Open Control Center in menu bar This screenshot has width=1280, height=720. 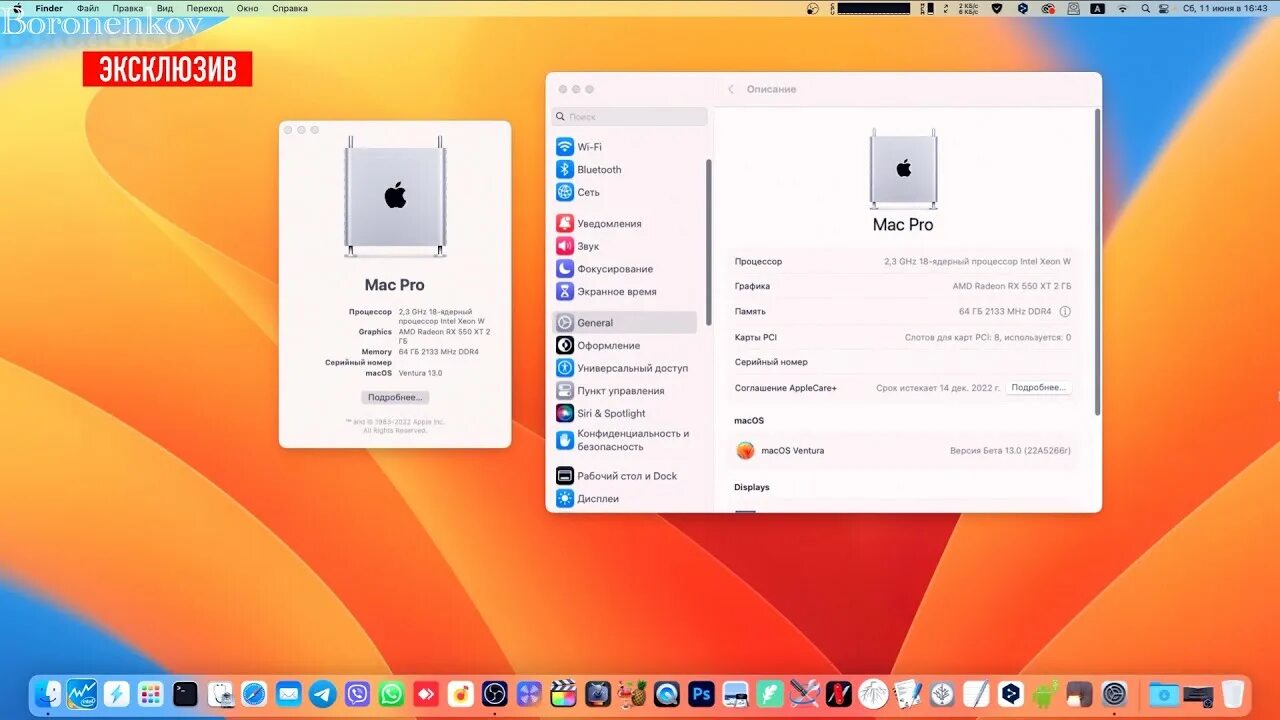point(1166,8)
